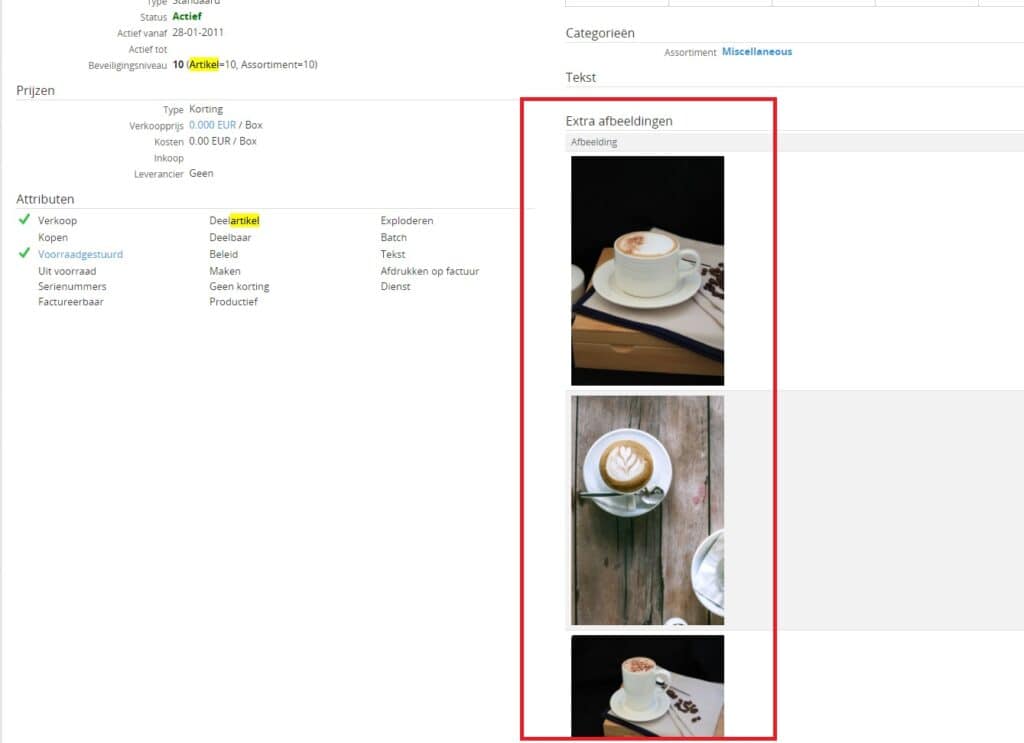Toggle the Exploderen attribute
Screen dimensions: 1024x743
[x=407, y=221]
